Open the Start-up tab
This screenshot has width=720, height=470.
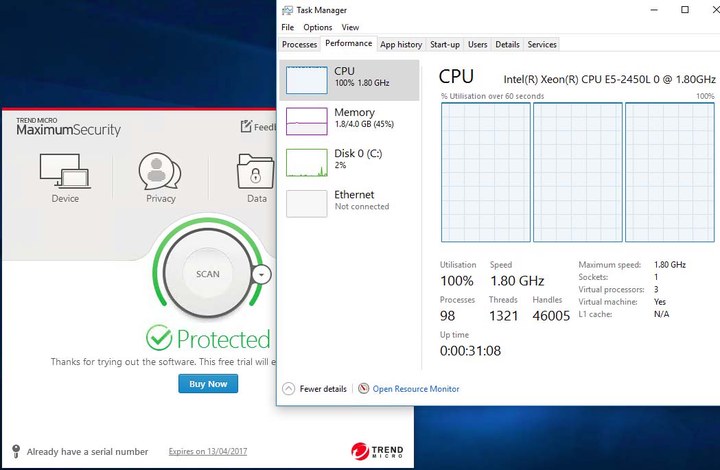pyautogui.click(x=444, y=45)
